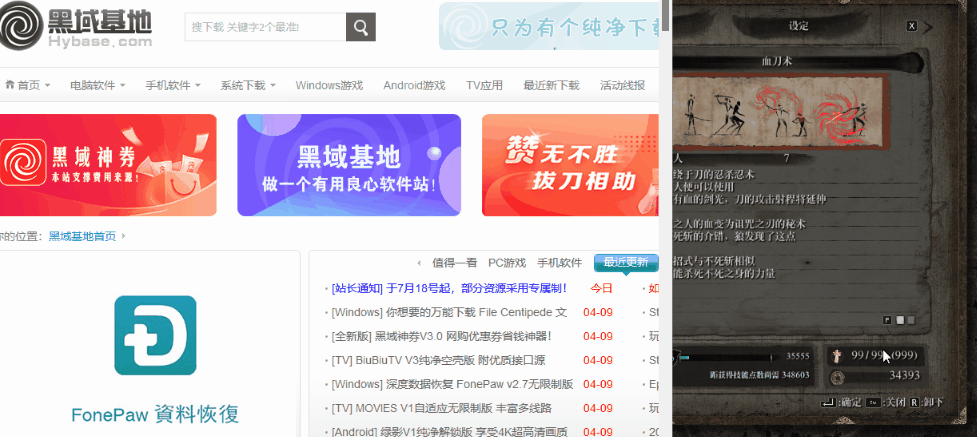This screenshot has width=977, height=437.
Task: Click the R 卸下 unequip prompt
Action: (x=926, y=403)
